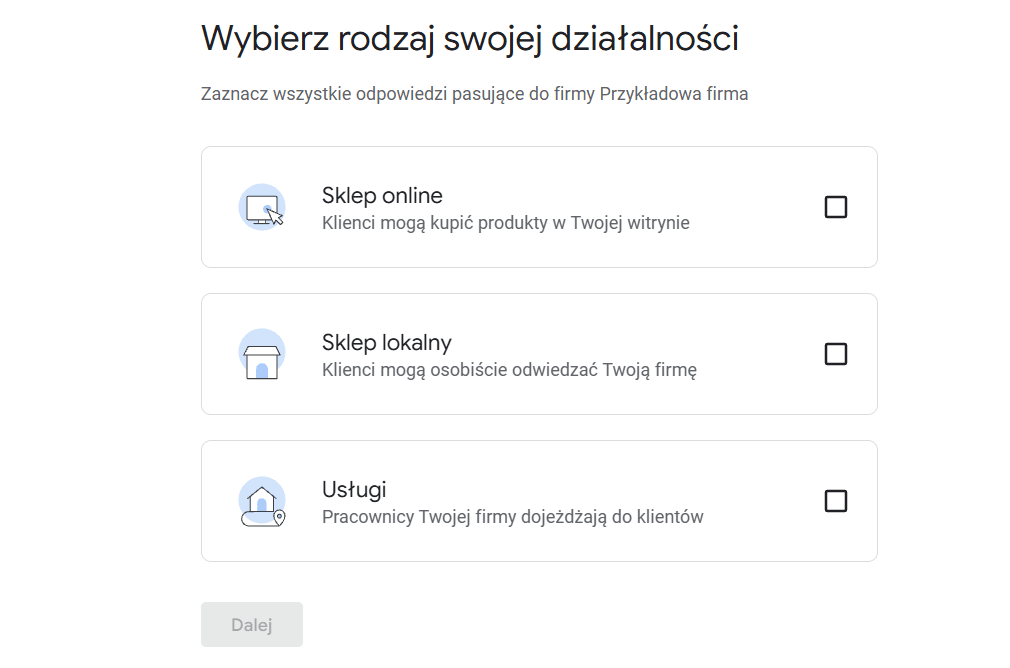Image resolution: width=1010 pixels, height=668 pixels.
Task: Click the services house with pin icon
Action: tap(262, 502)
